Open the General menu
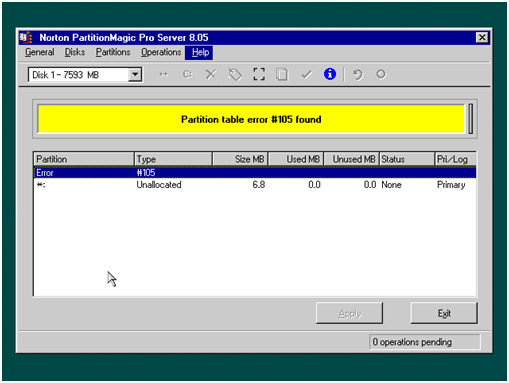 click(40, 52)
